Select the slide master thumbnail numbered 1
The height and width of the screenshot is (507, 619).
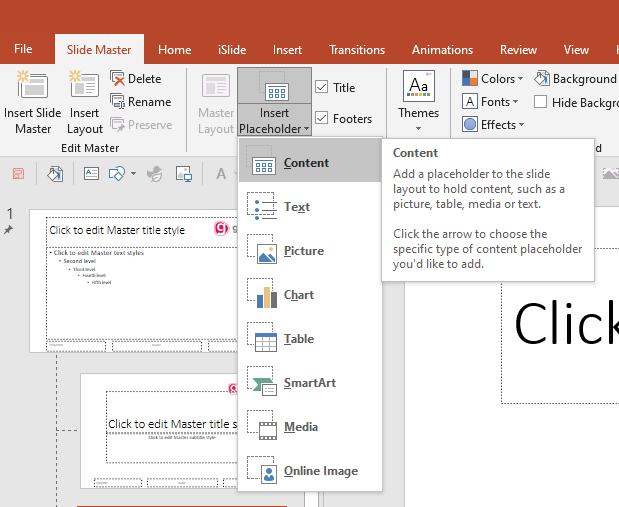(x=133, y=280)
